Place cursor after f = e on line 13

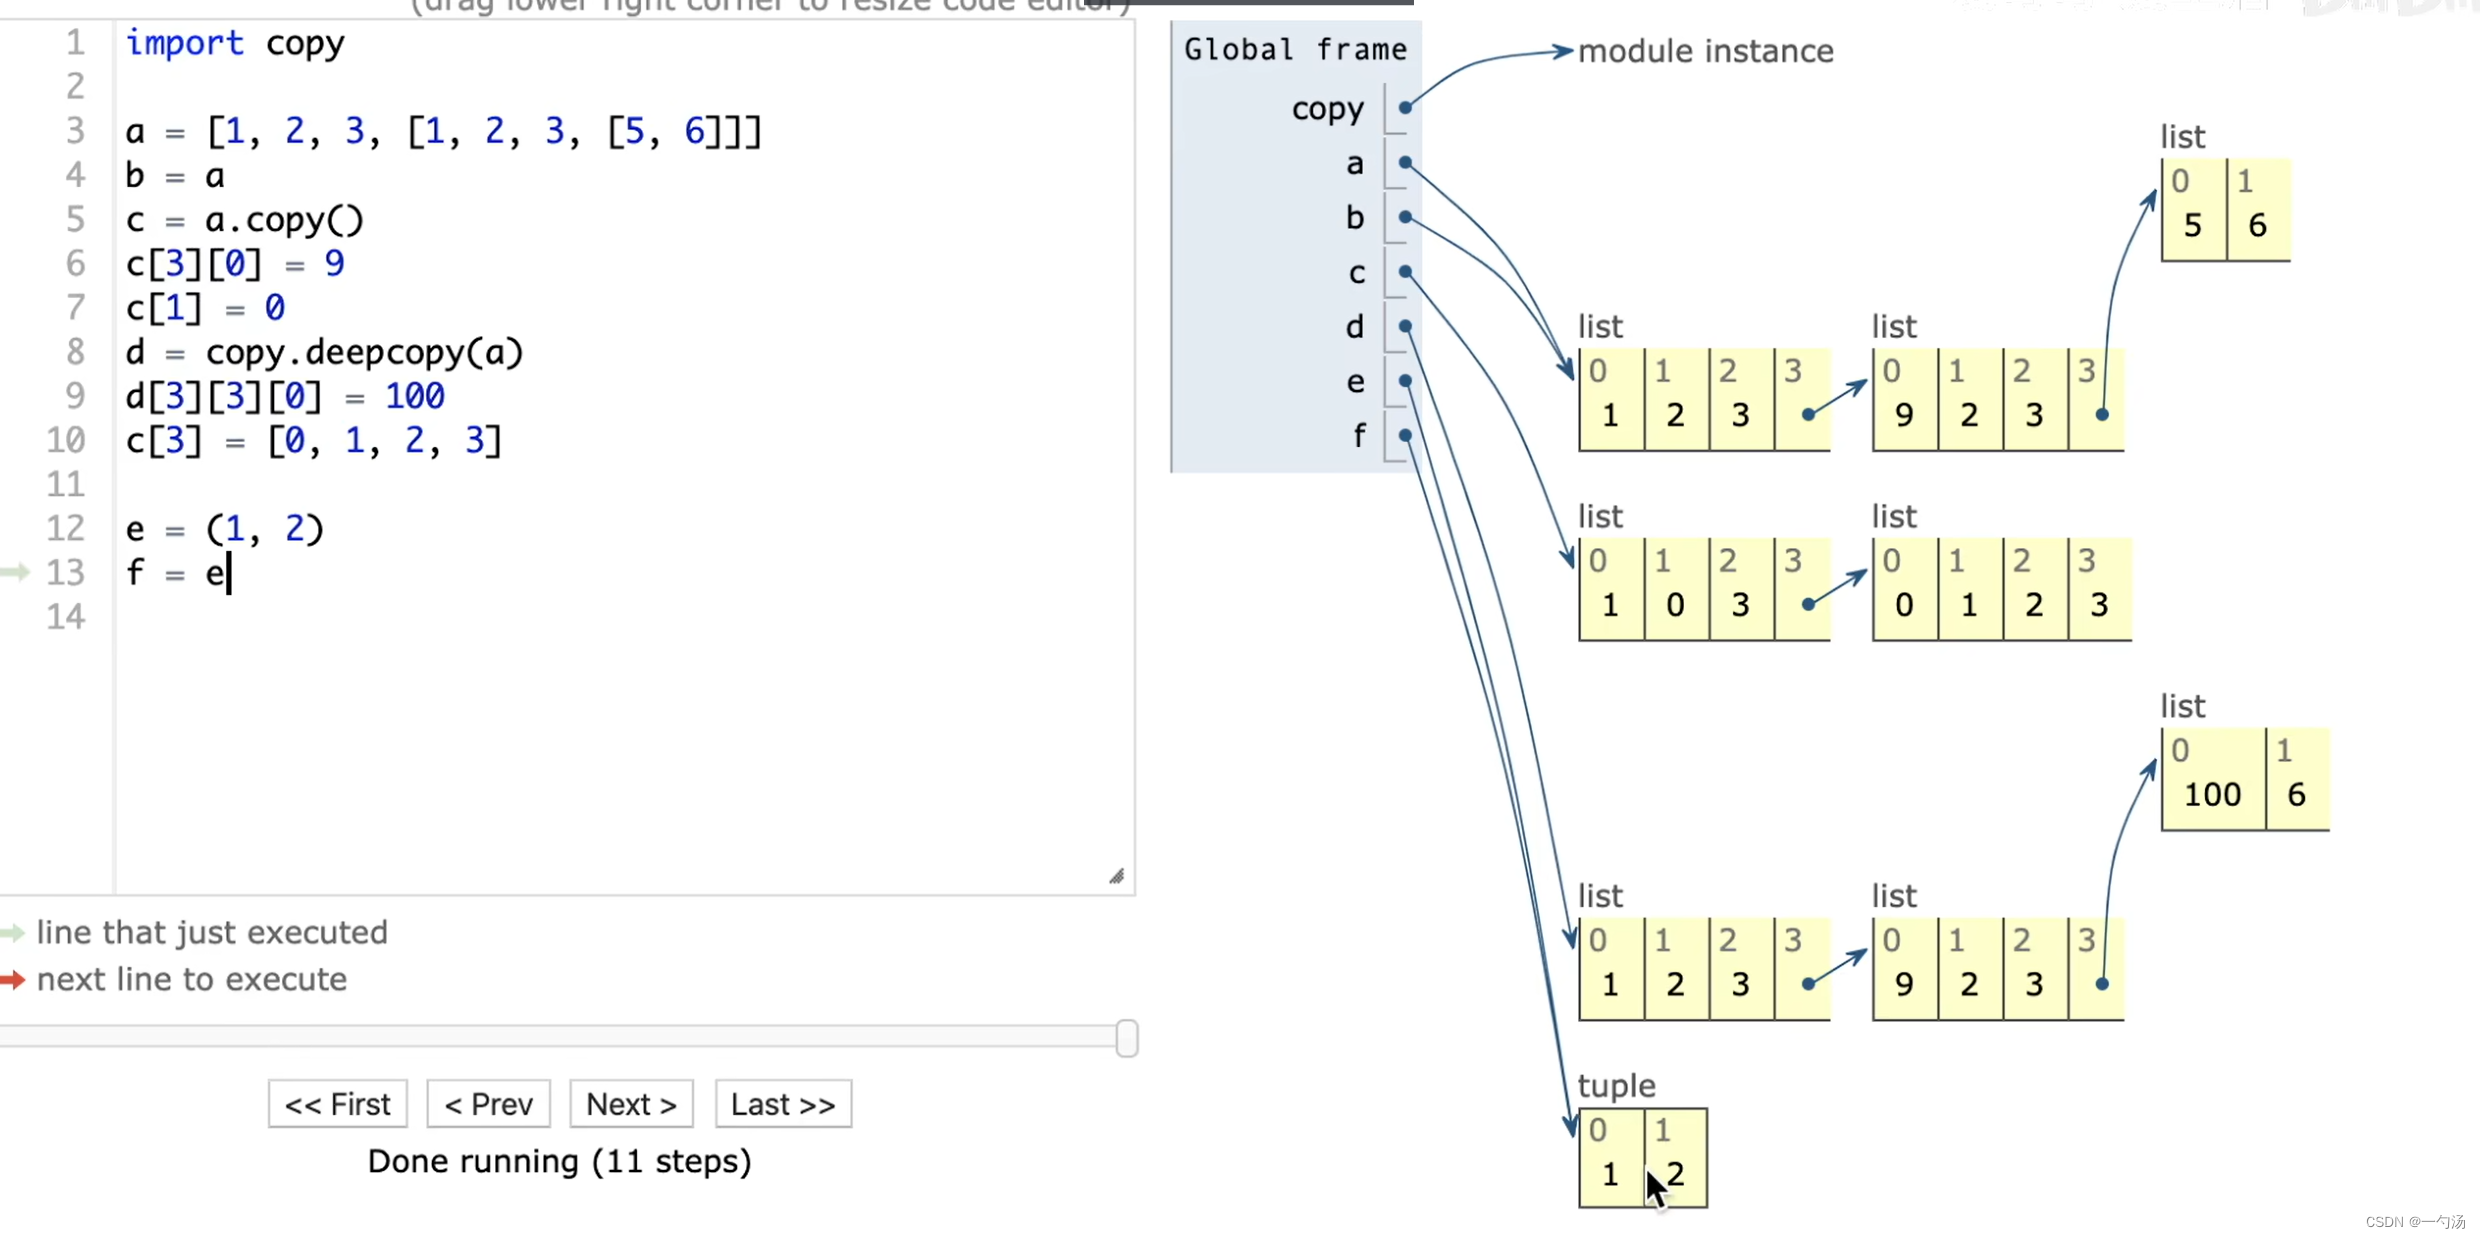tap(228, 573)
